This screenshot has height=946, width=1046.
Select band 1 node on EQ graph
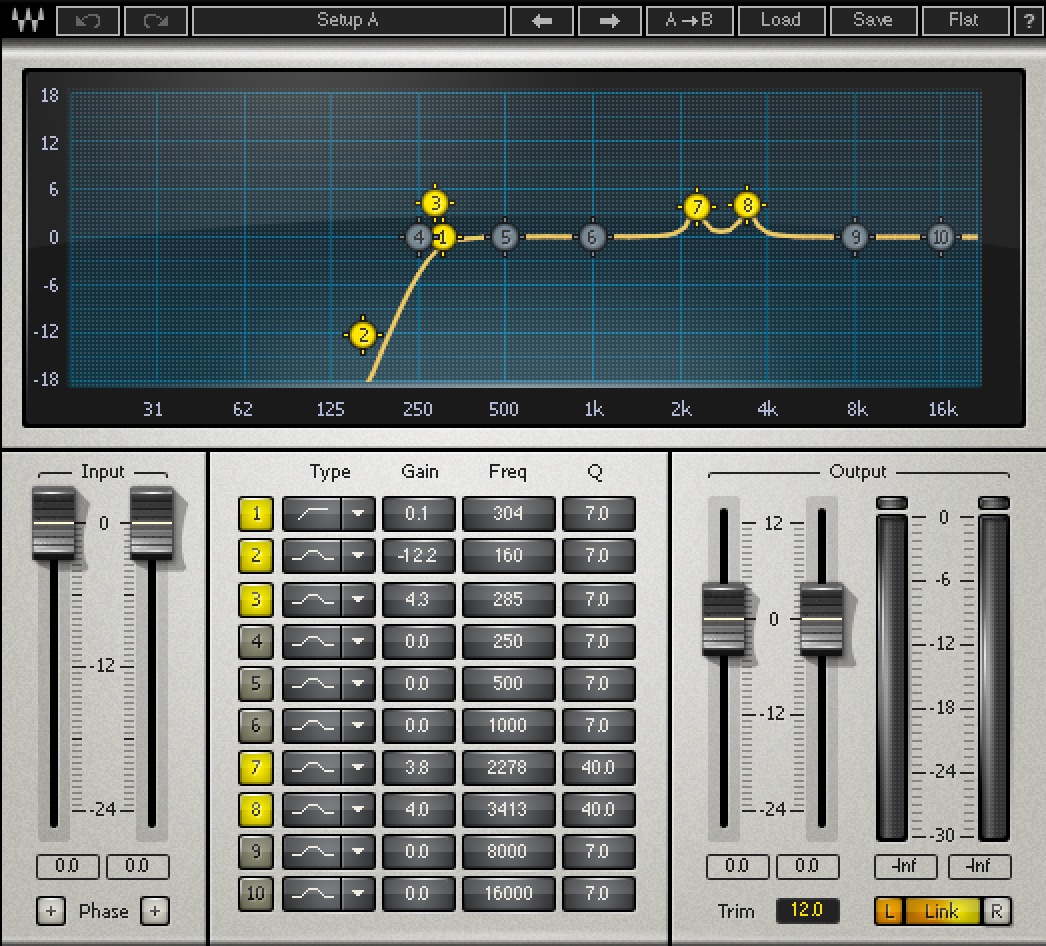tap(443, 237)
